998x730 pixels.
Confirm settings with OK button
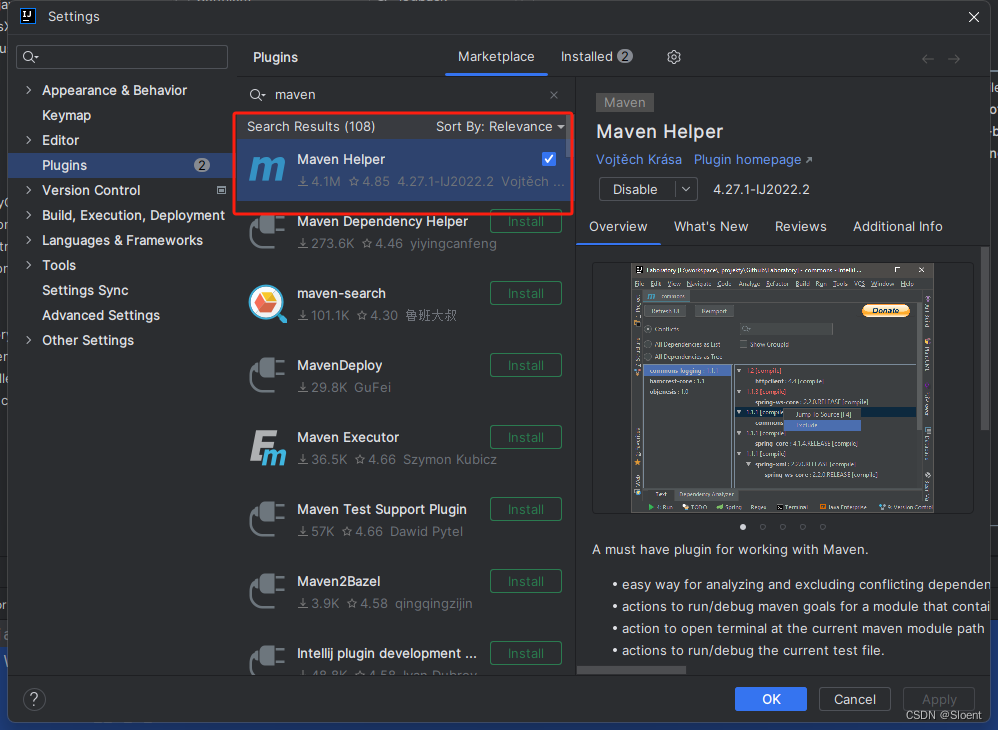[x=771, y=699]
